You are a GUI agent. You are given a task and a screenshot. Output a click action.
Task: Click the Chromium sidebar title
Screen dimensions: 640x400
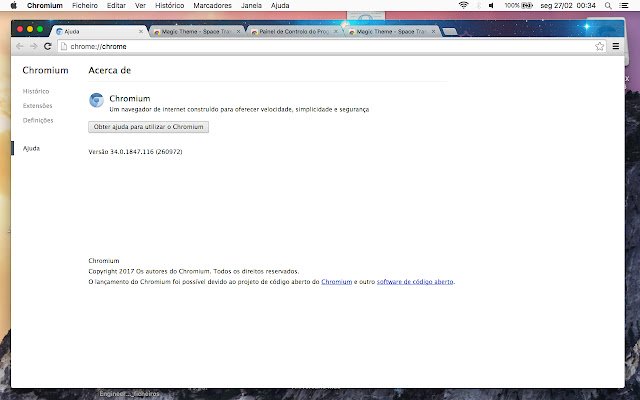coord(45,70)
